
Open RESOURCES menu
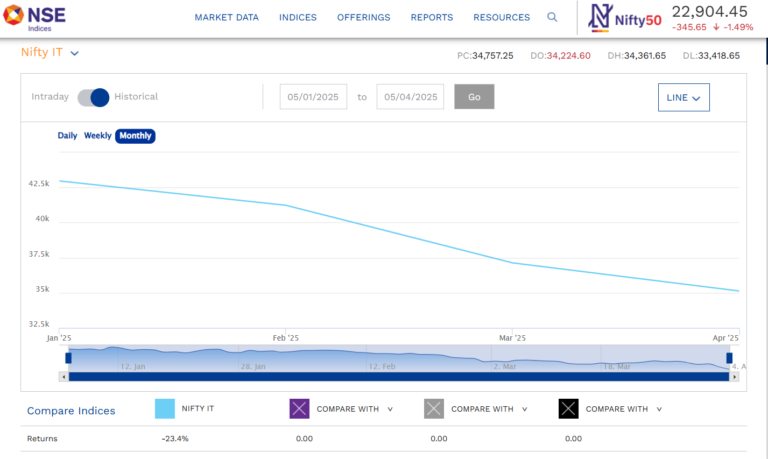tap(502, 18)
